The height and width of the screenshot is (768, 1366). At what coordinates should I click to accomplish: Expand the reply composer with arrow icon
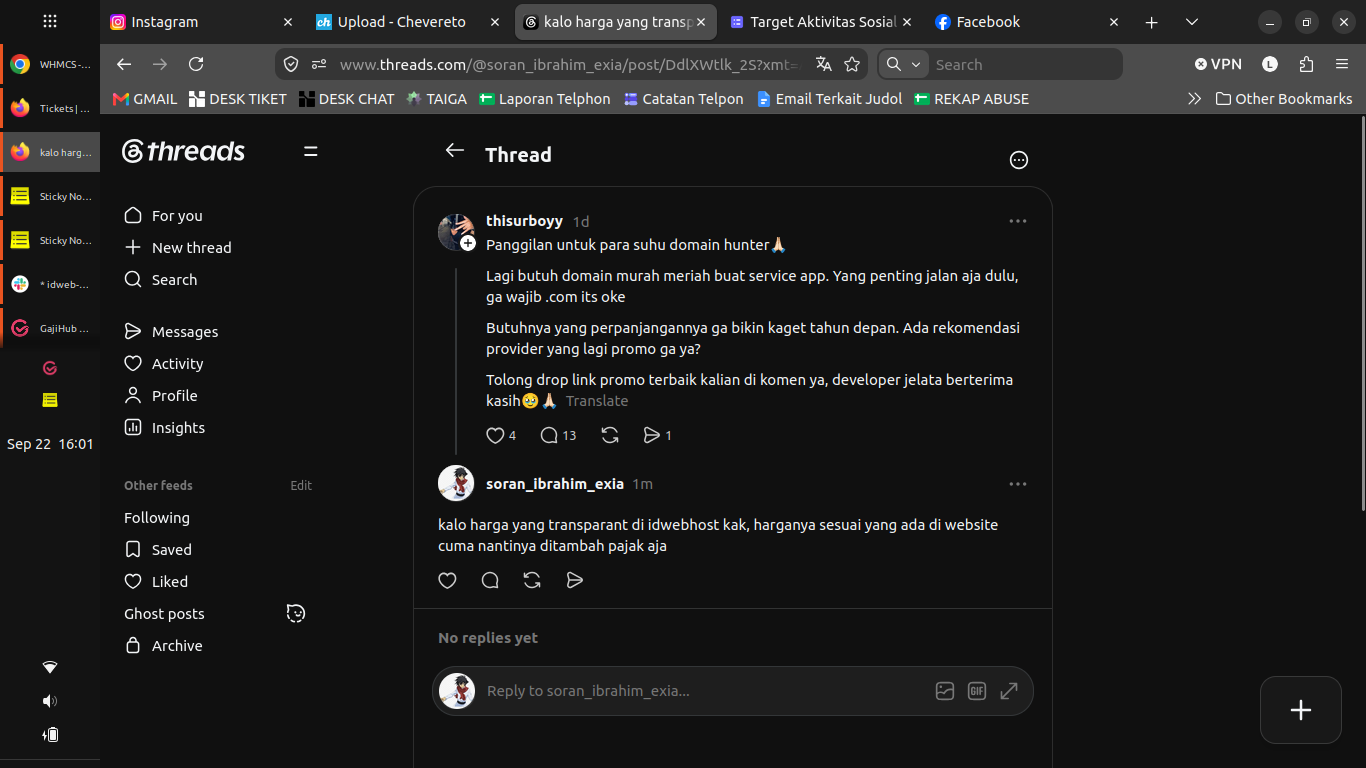1009,691
